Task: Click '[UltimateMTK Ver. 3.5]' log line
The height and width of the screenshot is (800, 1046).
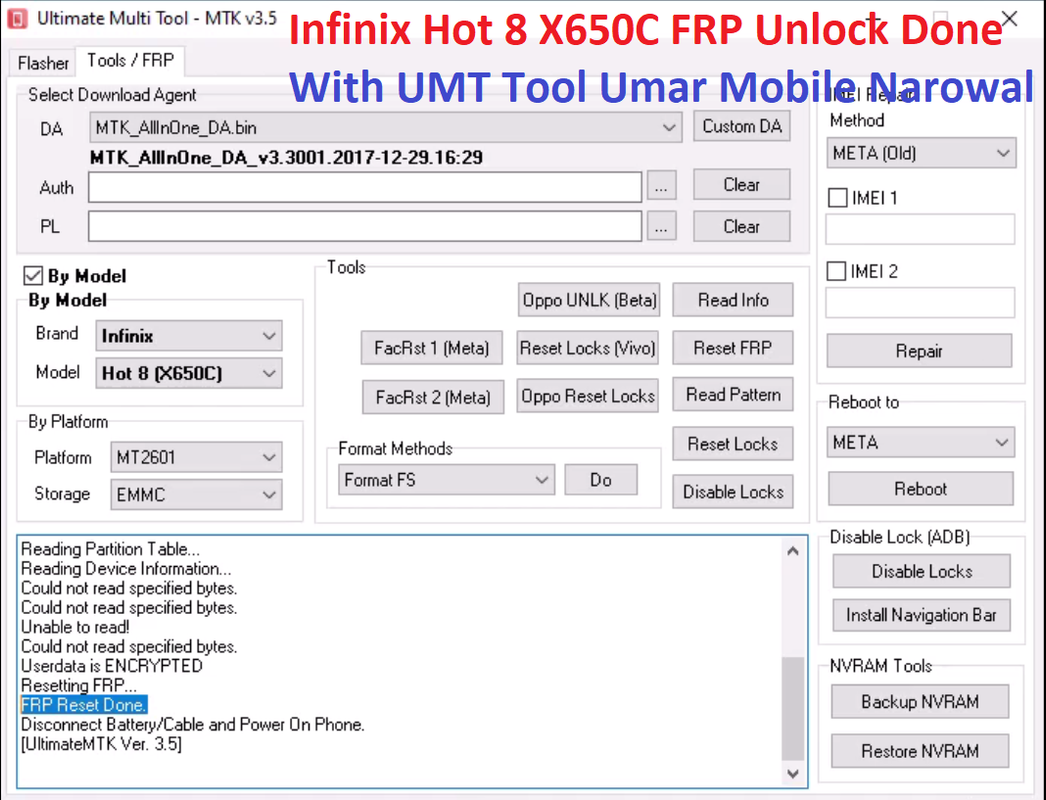Action: tap(101, 744)
